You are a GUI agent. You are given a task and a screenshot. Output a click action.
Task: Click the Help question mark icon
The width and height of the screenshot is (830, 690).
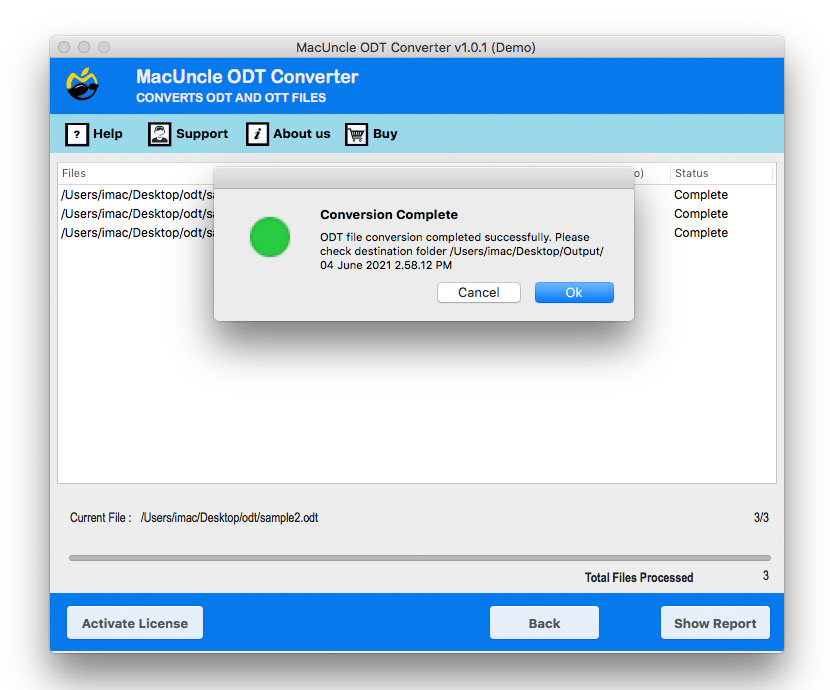pyautogui.click(x=78, y=134)
